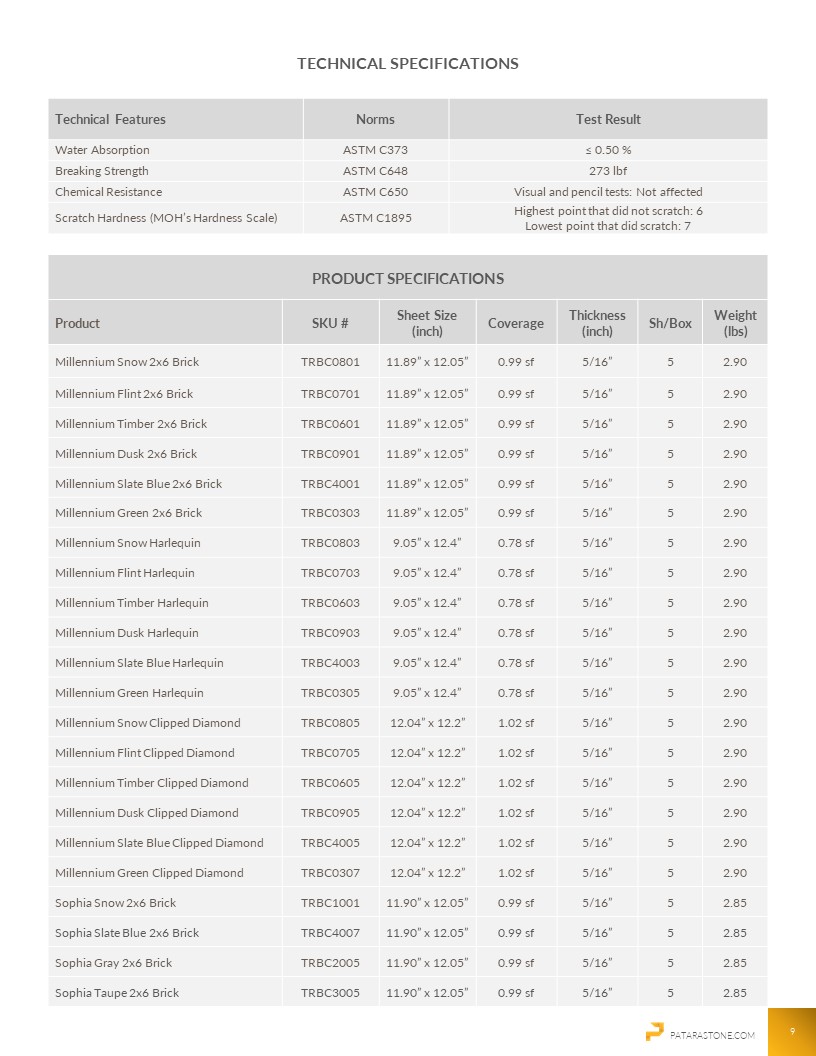Select the Technical Features column header
Image resolution: width=816 pixels, height=1056 pixels.
(110, 119)
